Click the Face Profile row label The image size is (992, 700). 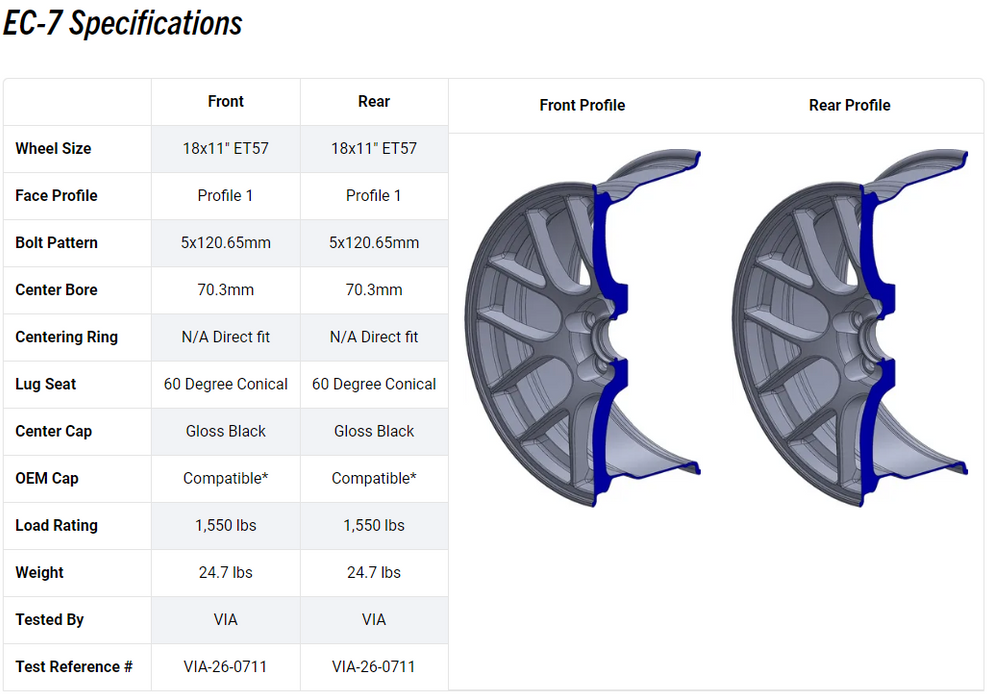[x=56, y=195]
